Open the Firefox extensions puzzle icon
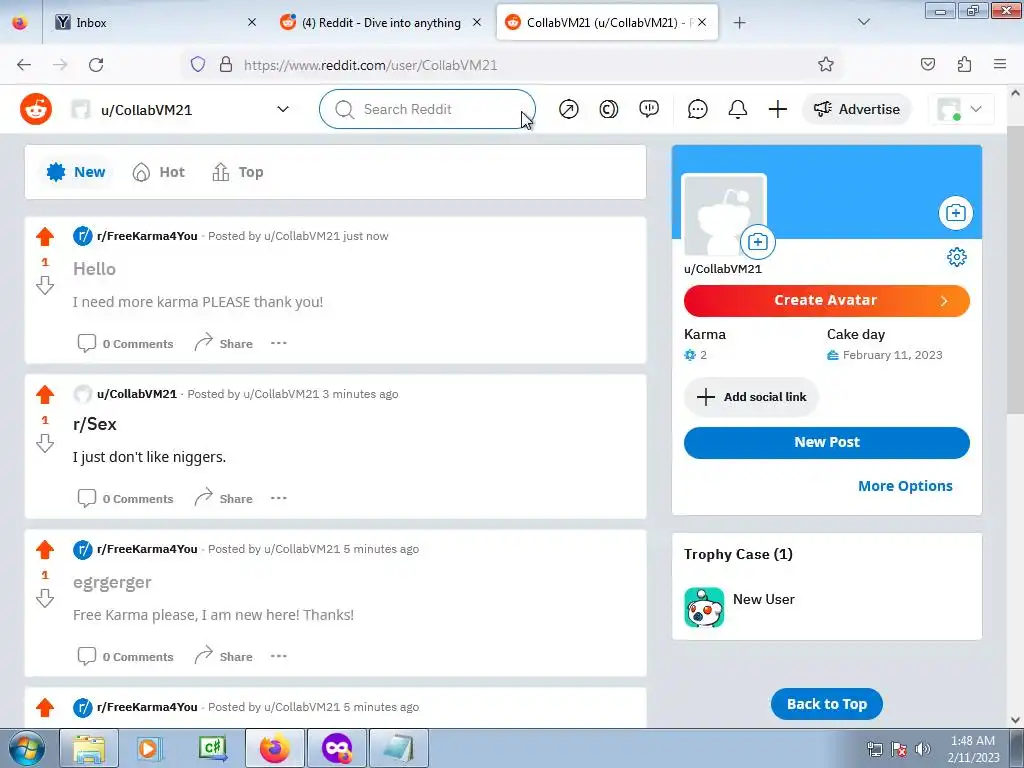1024x768 pixels. (964, 64)
